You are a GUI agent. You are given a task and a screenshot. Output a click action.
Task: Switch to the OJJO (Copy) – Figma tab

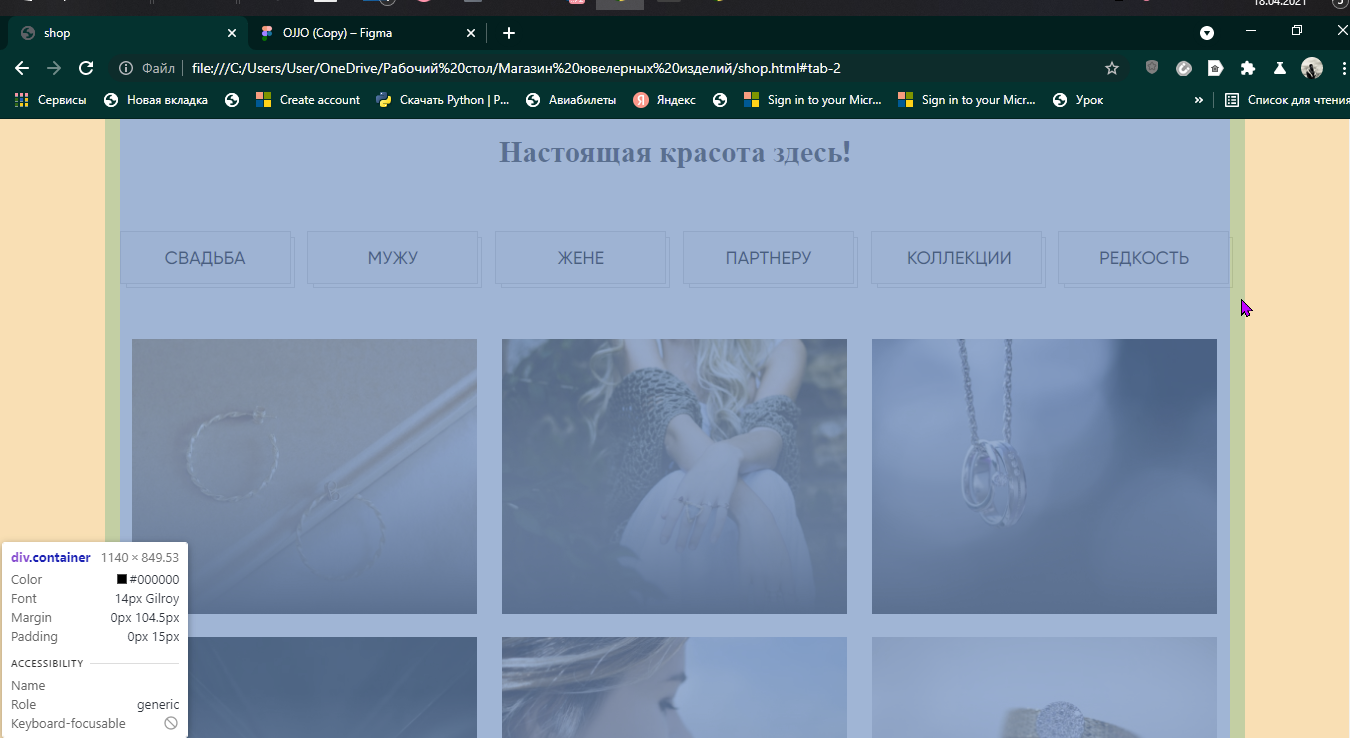tap(367, 33)
